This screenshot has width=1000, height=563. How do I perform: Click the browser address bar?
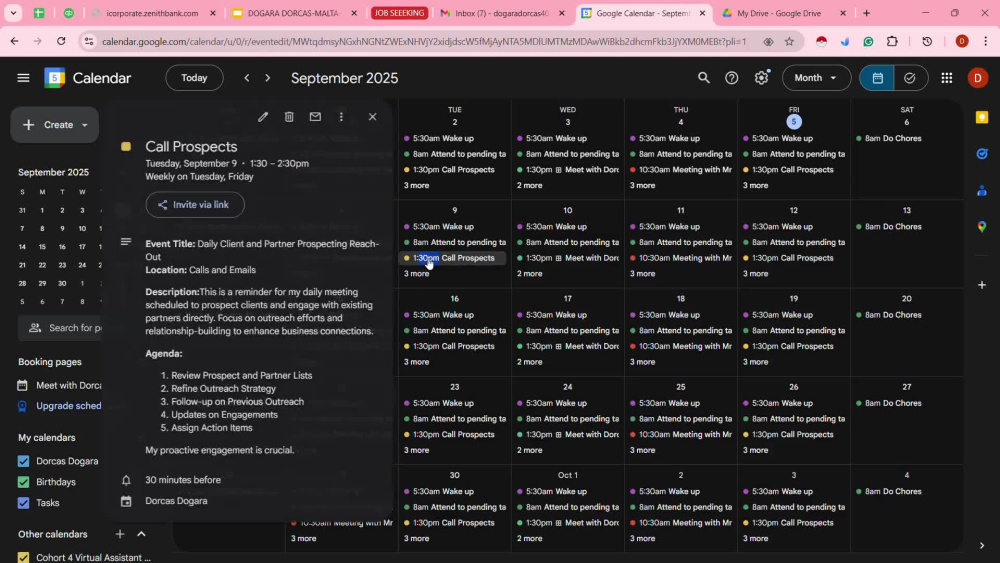(424, 41)
